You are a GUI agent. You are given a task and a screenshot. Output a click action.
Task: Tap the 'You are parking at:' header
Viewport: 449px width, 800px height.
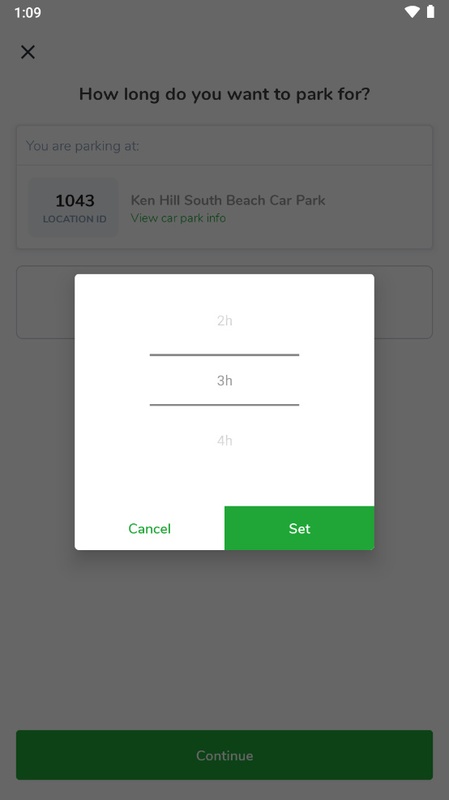(82, 146)
